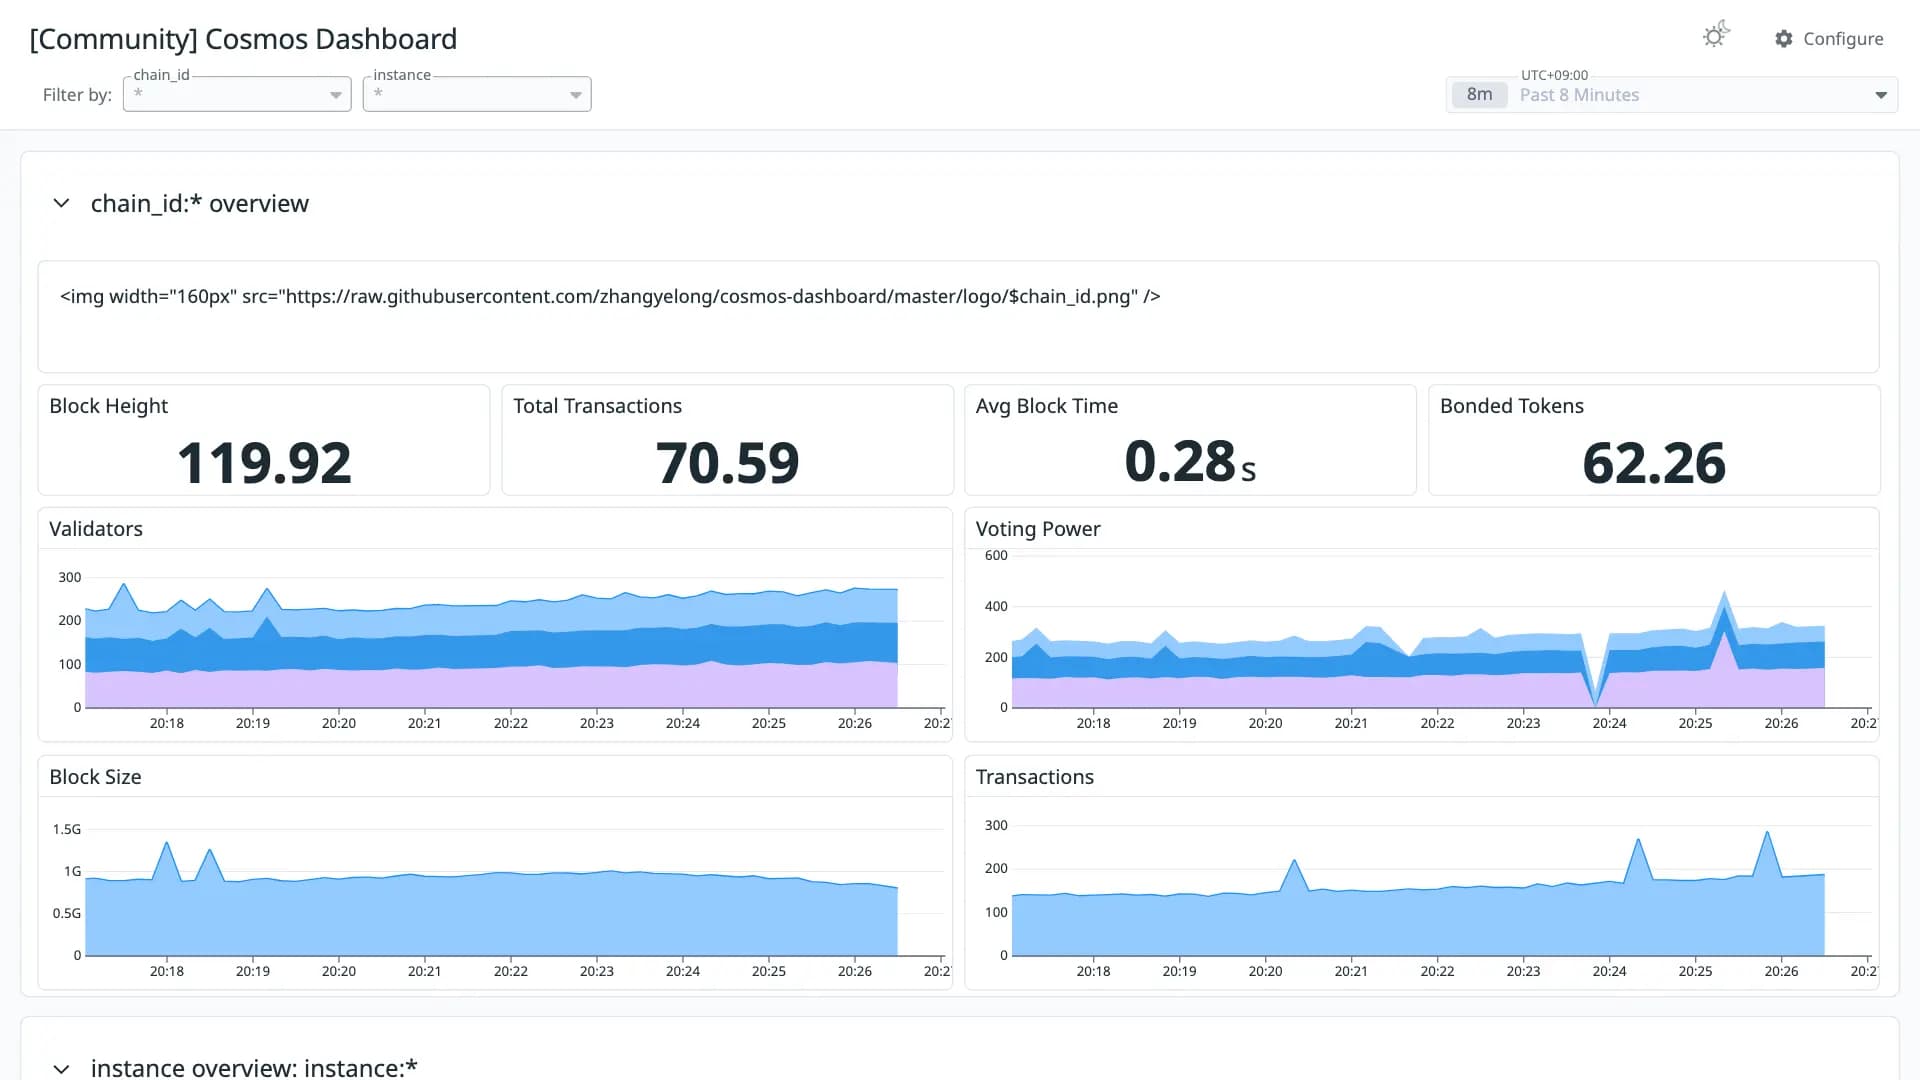This screenshot has width=1920, height=1080.
Task: Click the Block Size panel title
Action: (x=95, y=777)
